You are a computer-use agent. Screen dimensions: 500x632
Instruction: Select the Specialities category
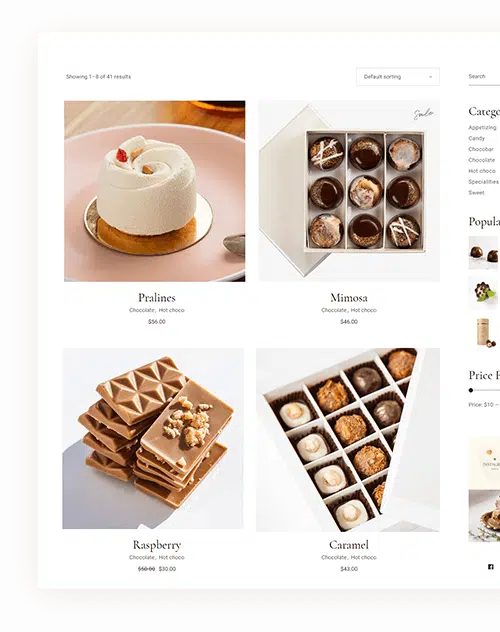tap(483, 182)
